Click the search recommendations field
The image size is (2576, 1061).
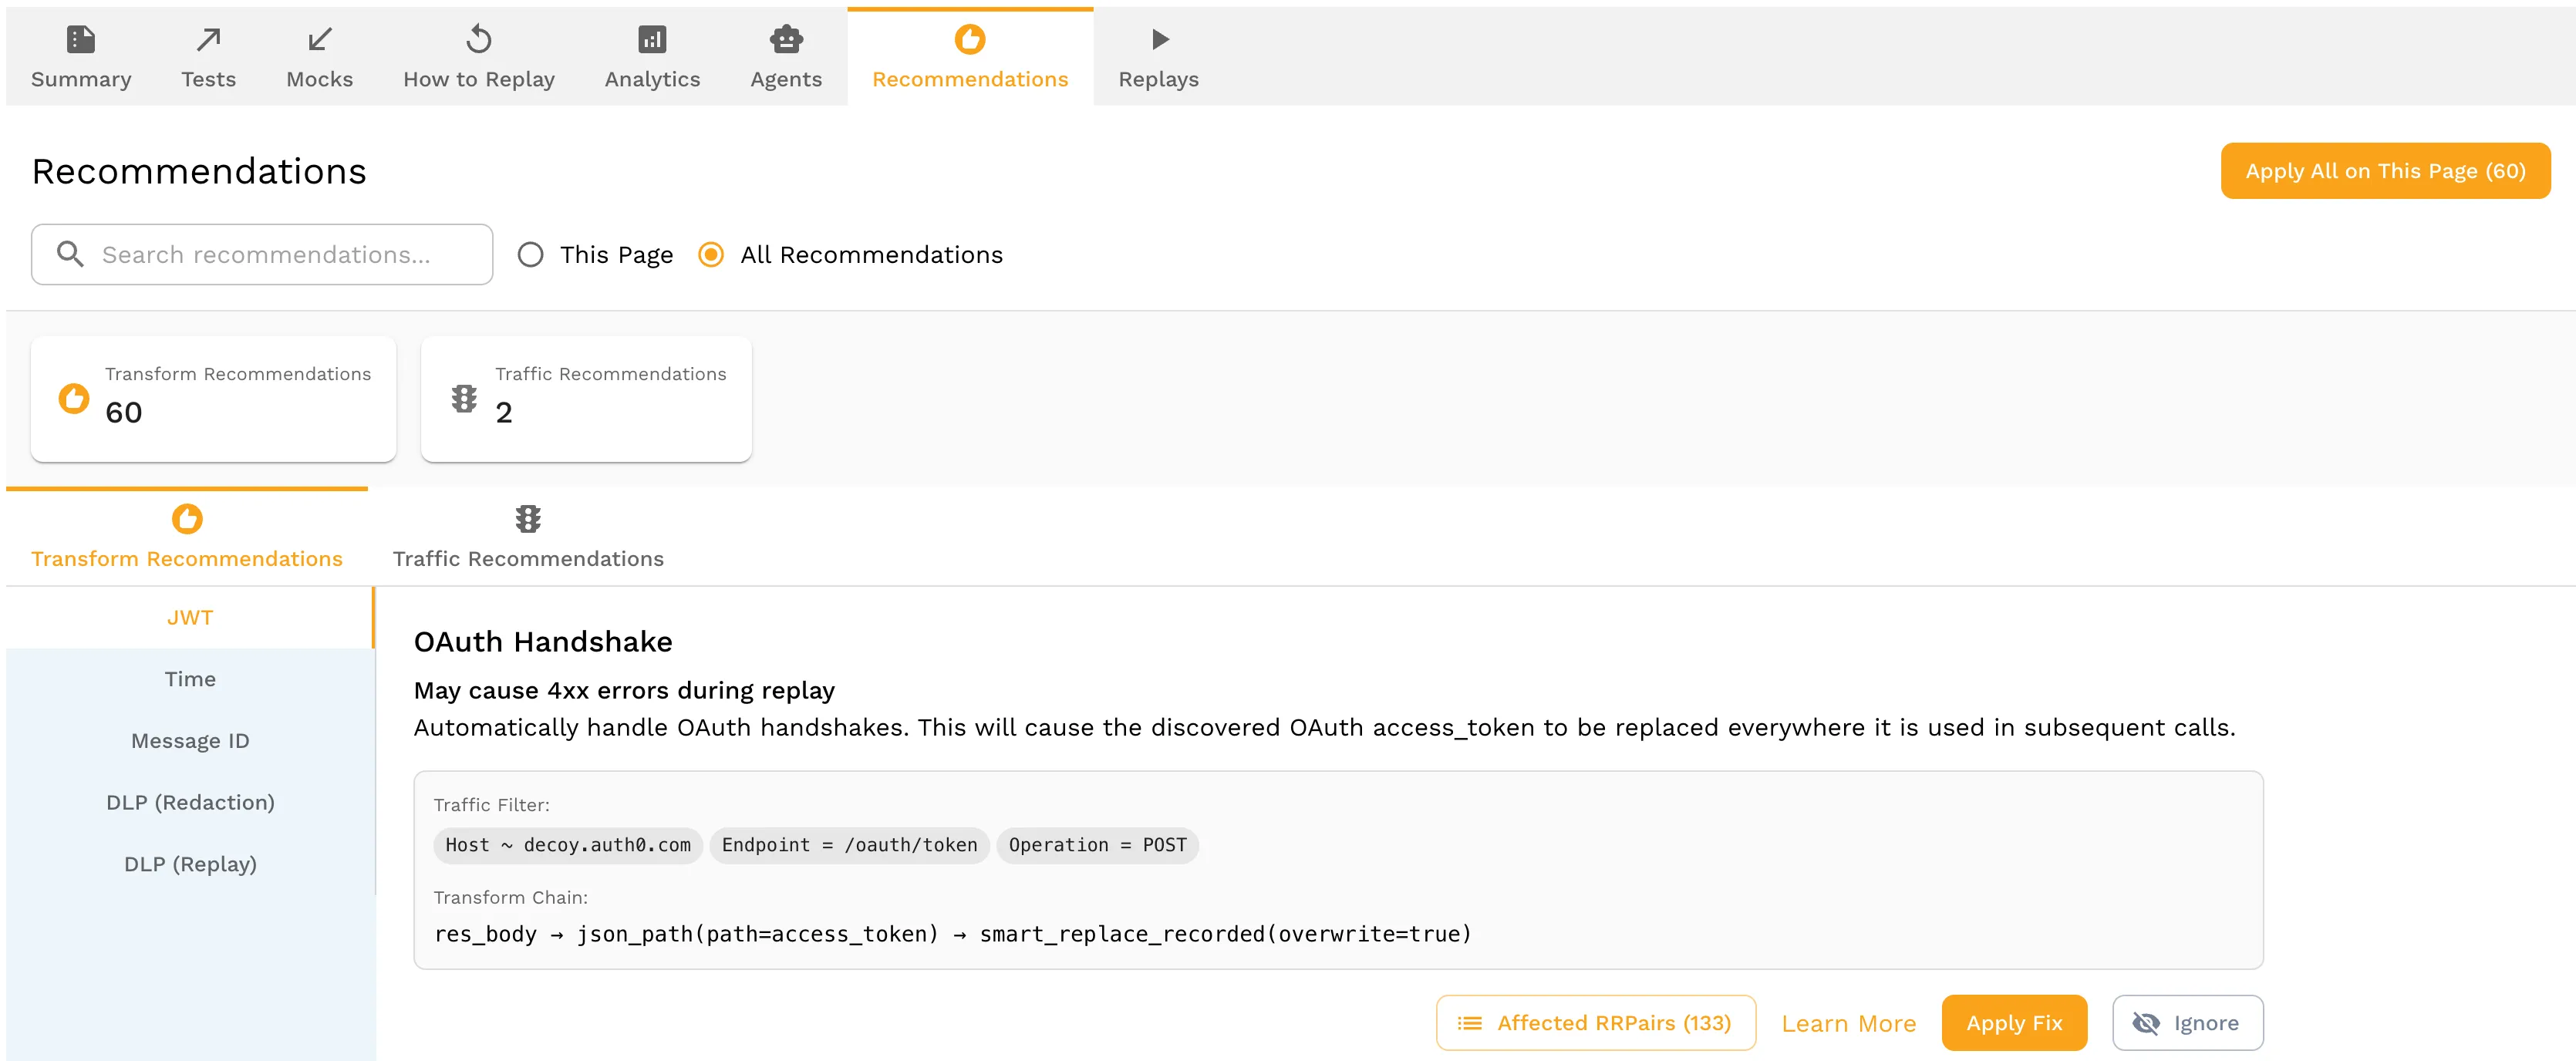262,255
